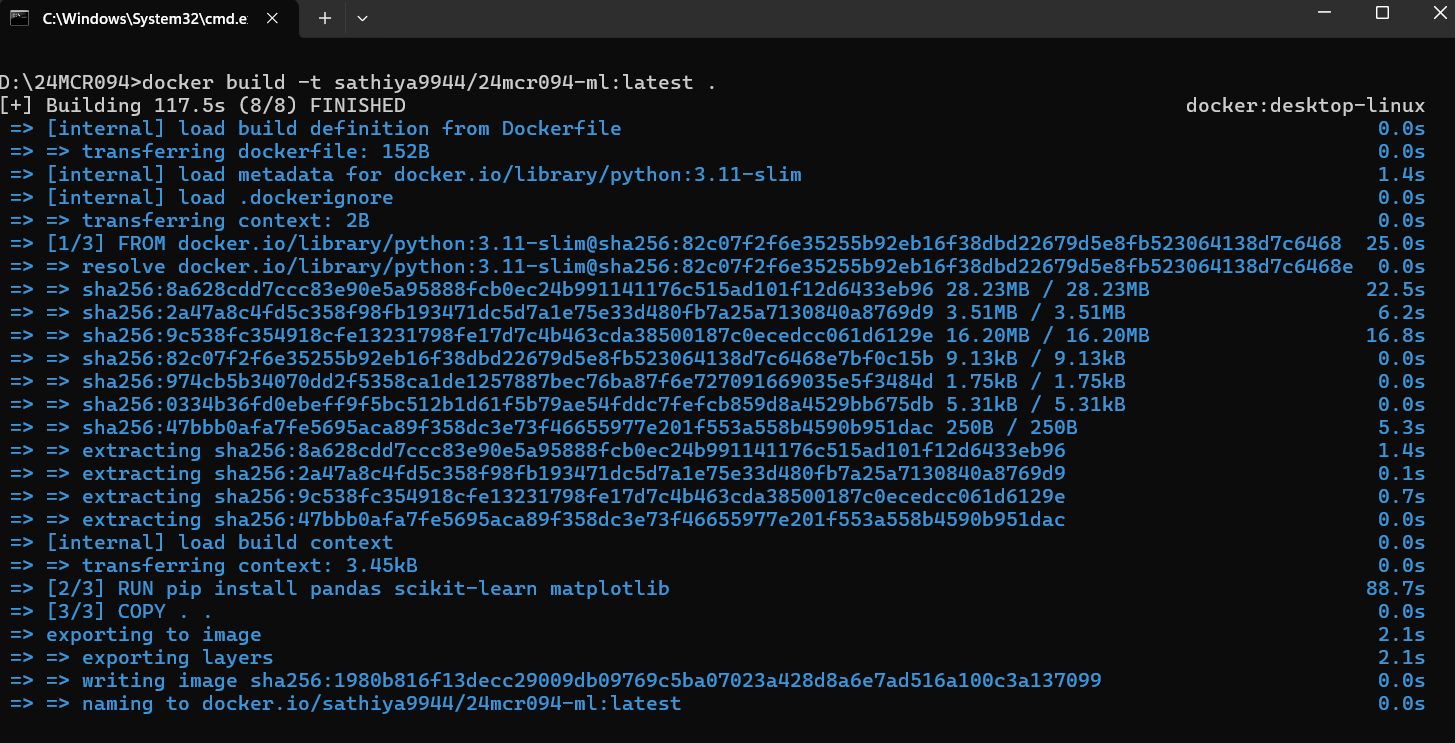Click the docker build command line
The image size is (1455, 743).
tap(358, 82)
